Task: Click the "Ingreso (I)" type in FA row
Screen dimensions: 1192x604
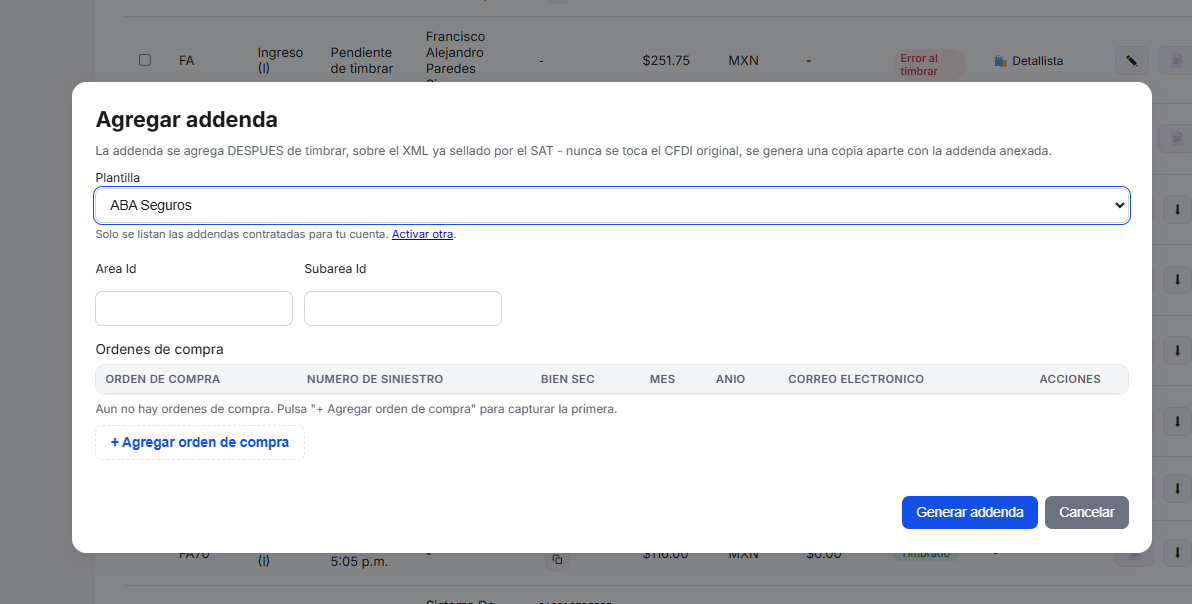Action: click(281, 60)
